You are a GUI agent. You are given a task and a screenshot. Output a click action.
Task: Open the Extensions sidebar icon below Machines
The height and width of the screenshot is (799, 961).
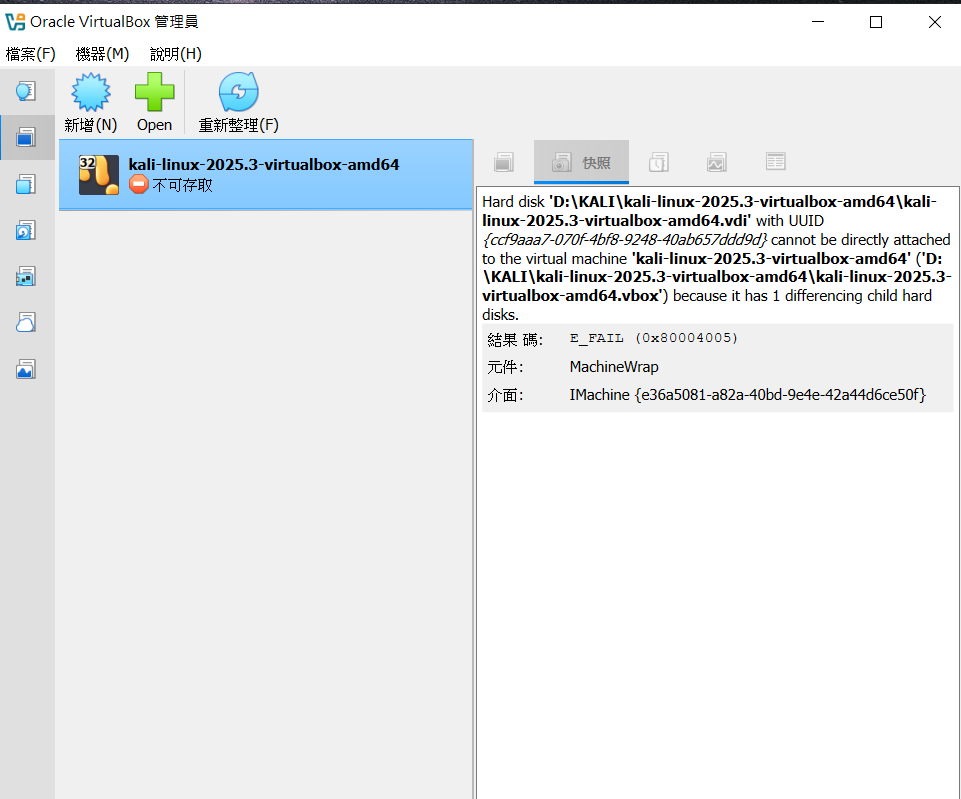[x=26, y=184]
